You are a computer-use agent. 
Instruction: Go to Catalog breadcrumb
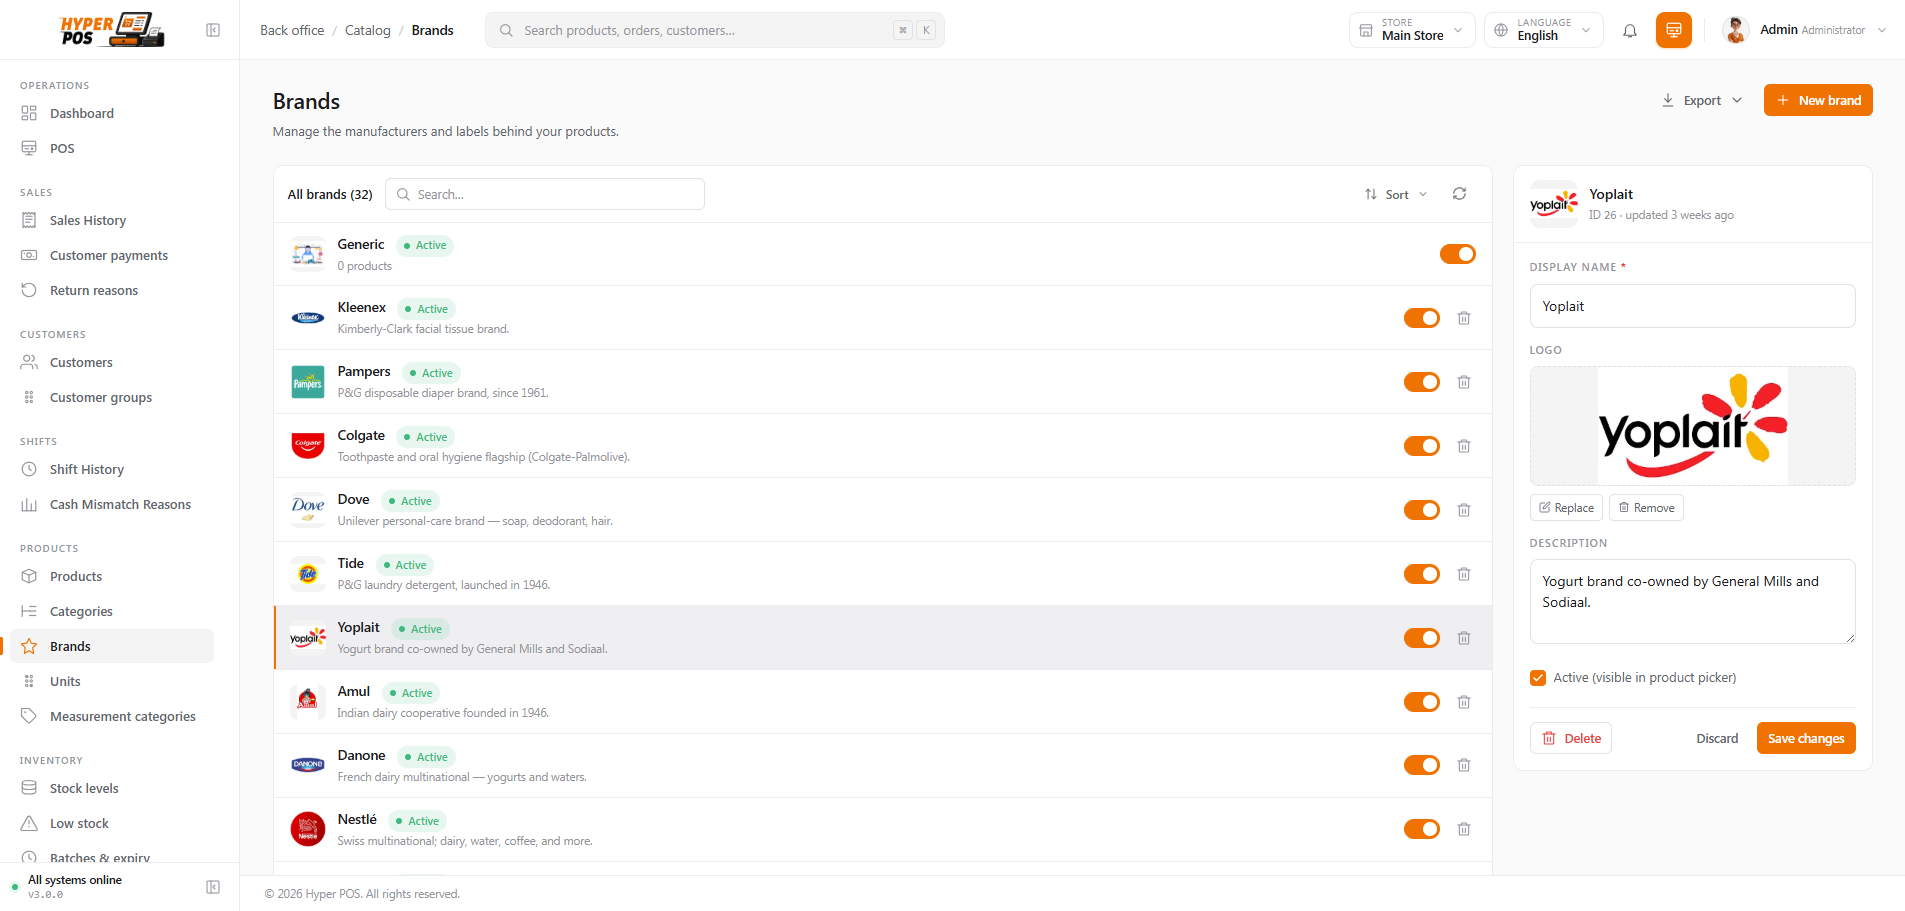(x=368, y=30)
